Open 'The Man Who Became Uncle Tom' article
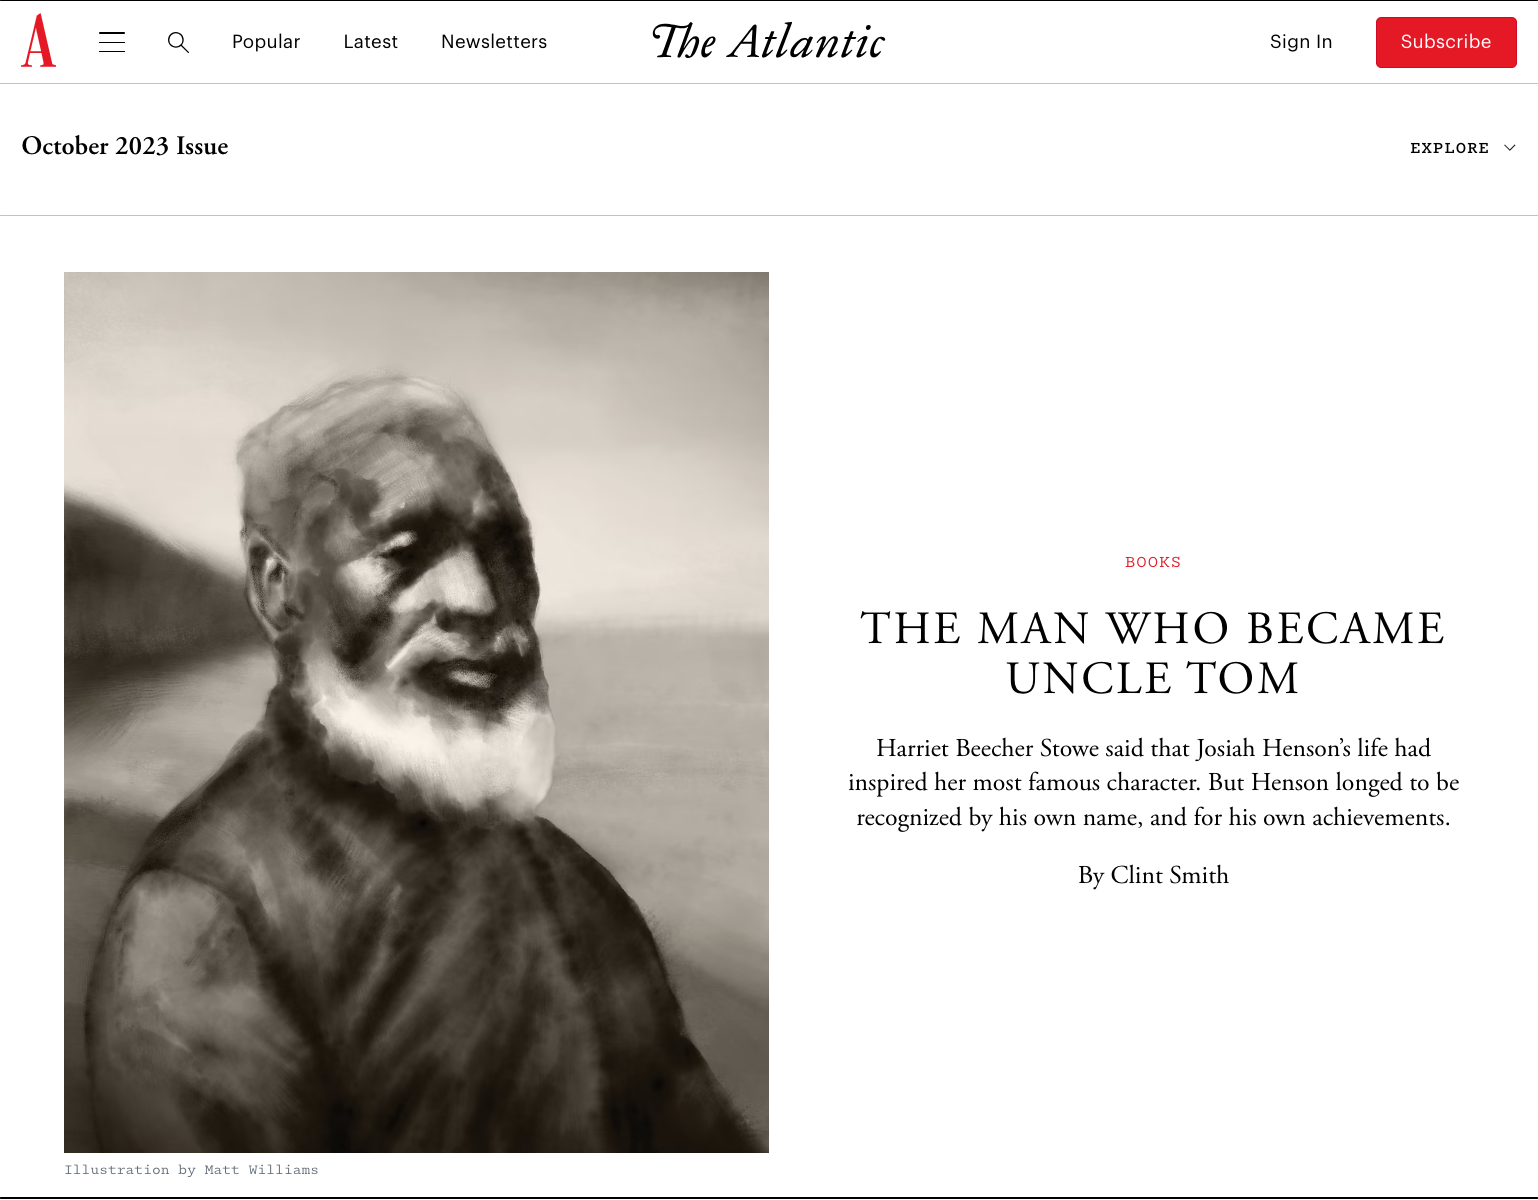 pyautogui.click(x=1153, y=653)
